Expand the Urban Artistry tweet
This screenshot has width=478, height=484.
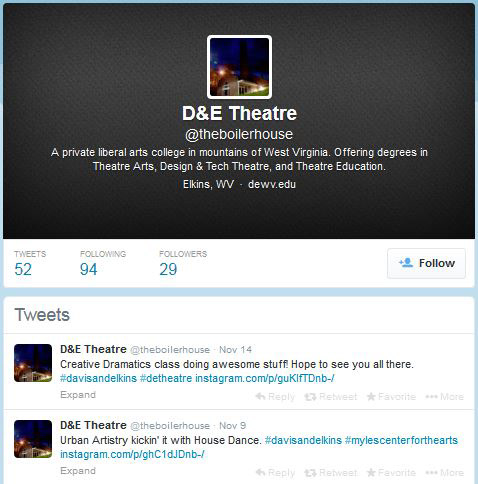(78, 471)
